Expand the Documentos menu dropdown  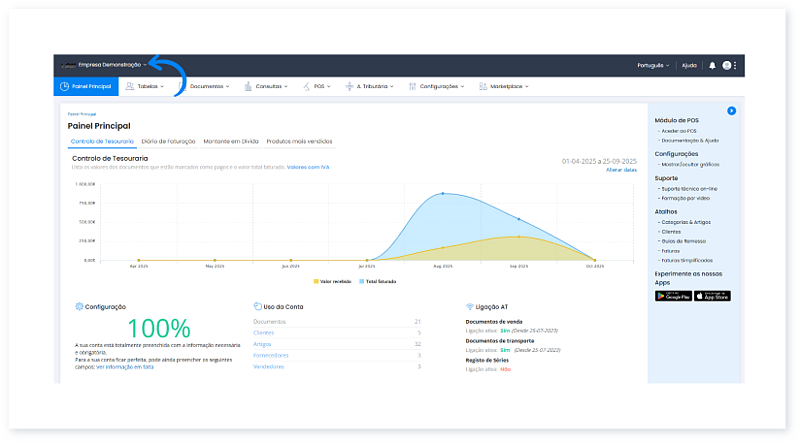pyautogui.click(x=207, y=87)
